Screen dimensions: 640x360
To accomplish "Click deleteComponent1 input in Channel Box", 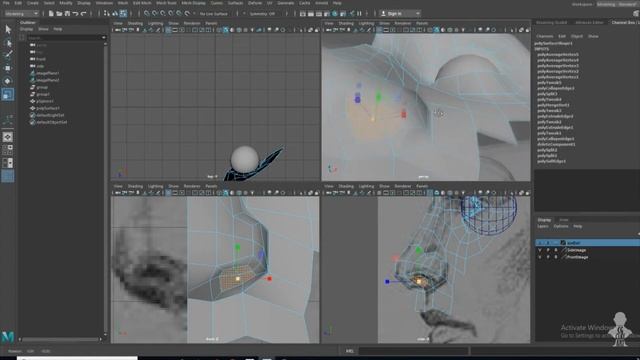I will [556, 144].
